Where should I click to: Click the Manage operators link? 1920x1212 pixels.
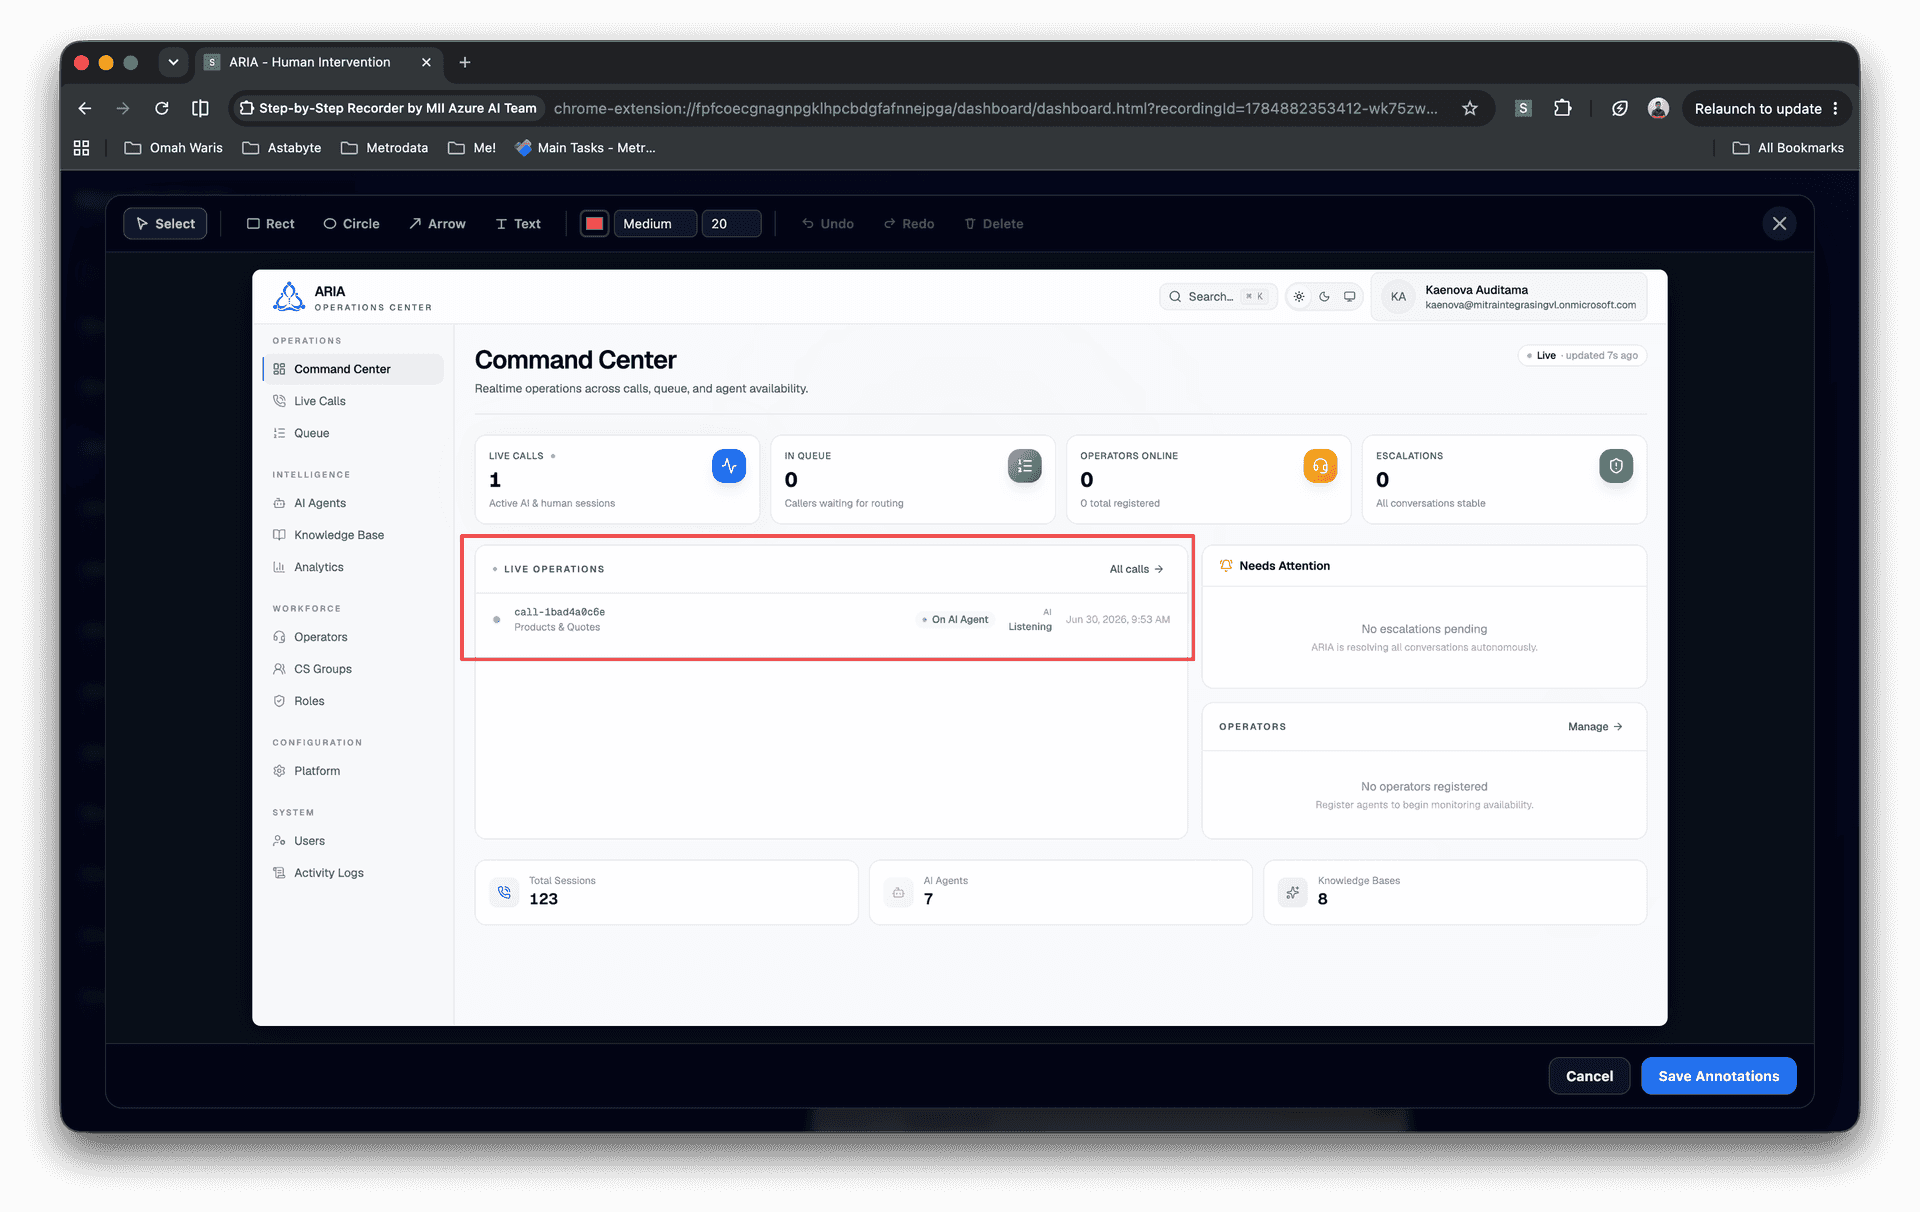(x=1595, y=727)
